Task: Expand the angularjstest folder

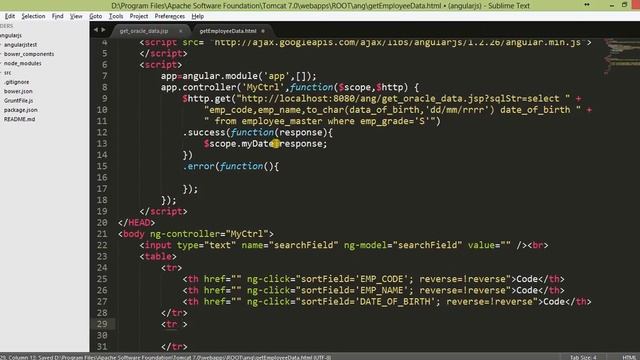Action: 20,45
